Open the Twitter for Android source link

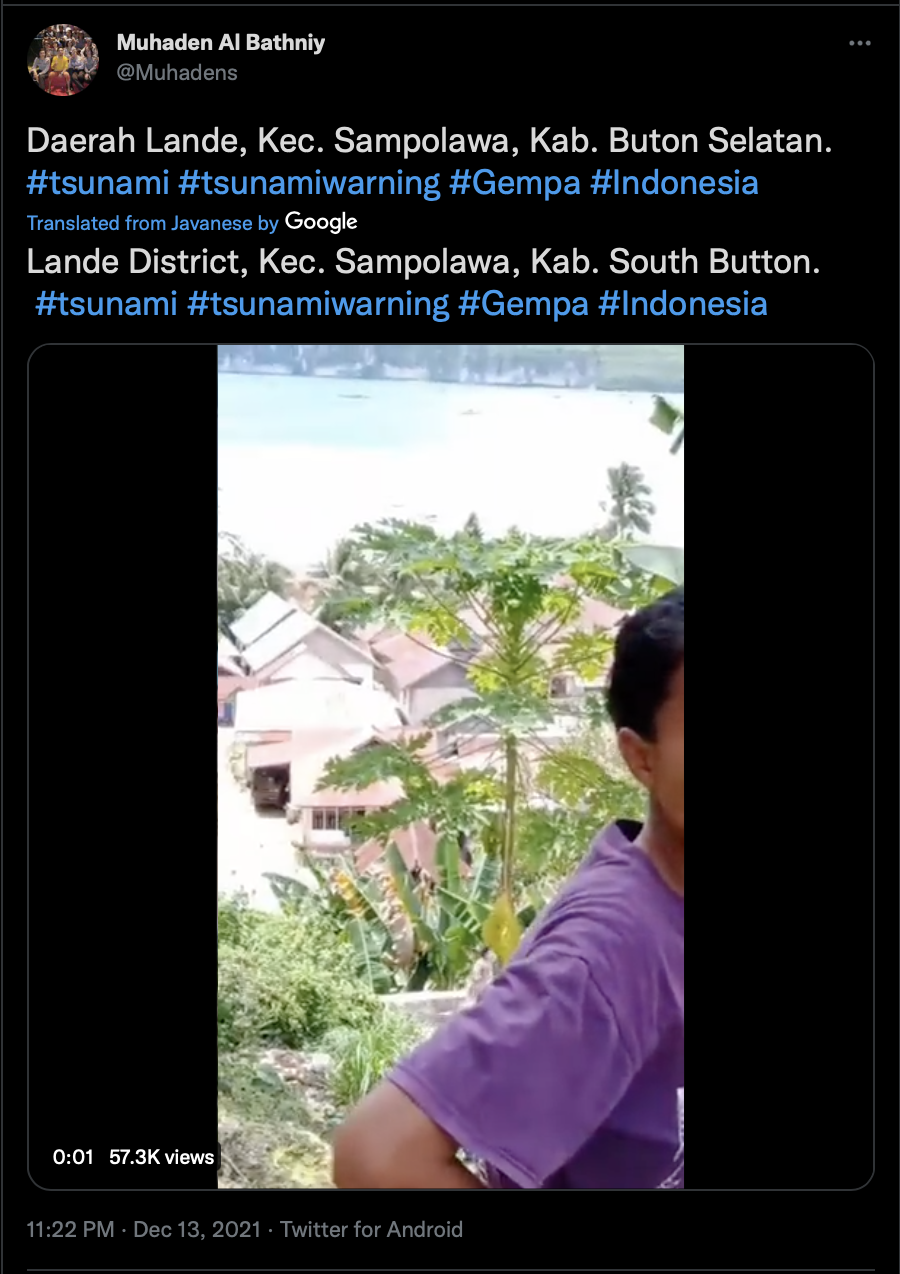coord(371,1230)
